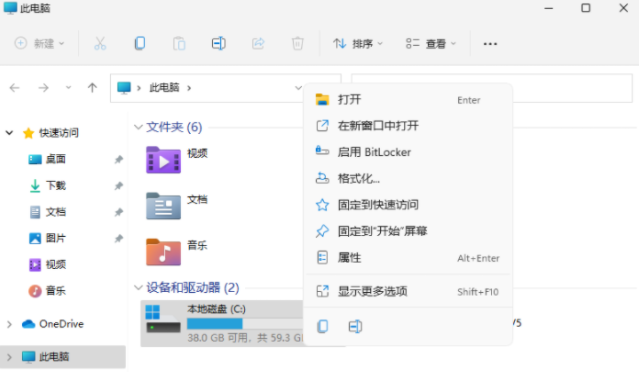This screenshot has width=640, height=372.
Task: Collapse the 文件夹 (6) group
Action: 138,127
